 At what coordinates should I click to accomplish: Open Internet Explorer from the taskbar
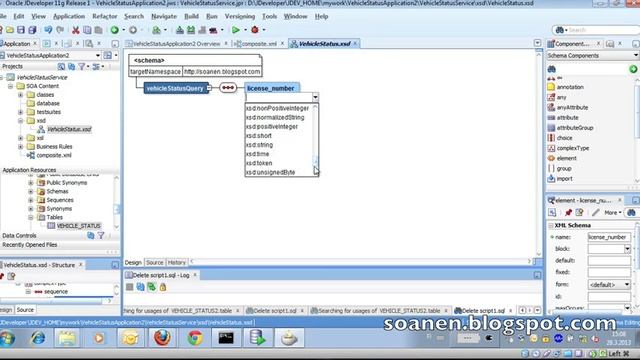[38, 338]
